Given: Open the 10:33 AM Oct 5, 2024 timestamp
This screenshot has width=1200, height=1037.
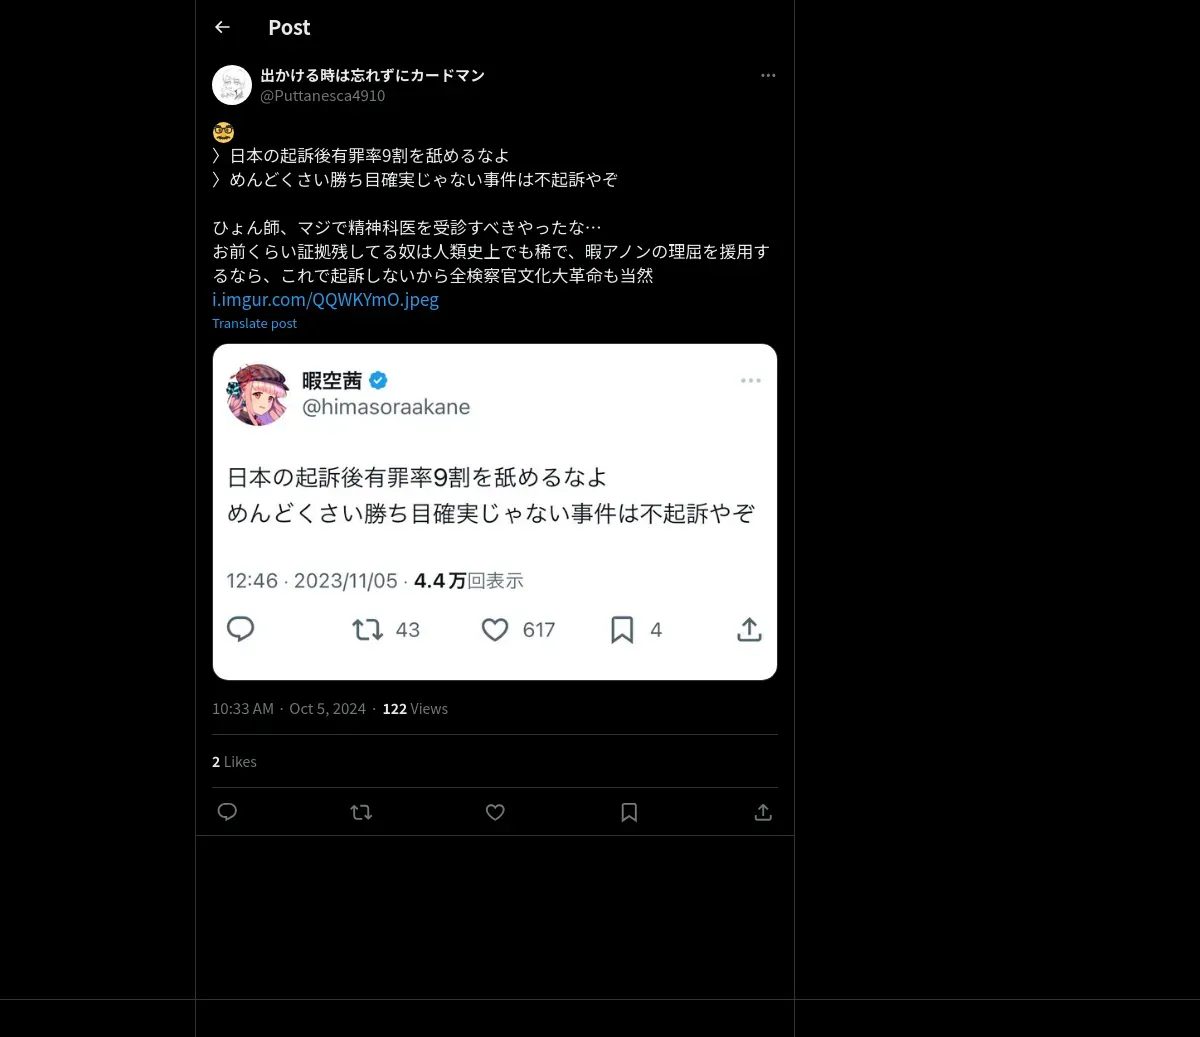Looking at the screenshot, I should coord(289,708).
